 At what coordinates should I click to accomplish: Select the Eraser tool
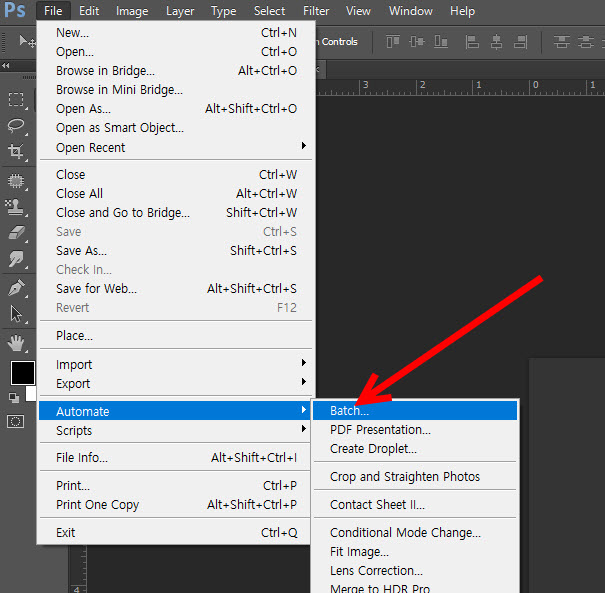pyautogui.click(x=16, y=233)
